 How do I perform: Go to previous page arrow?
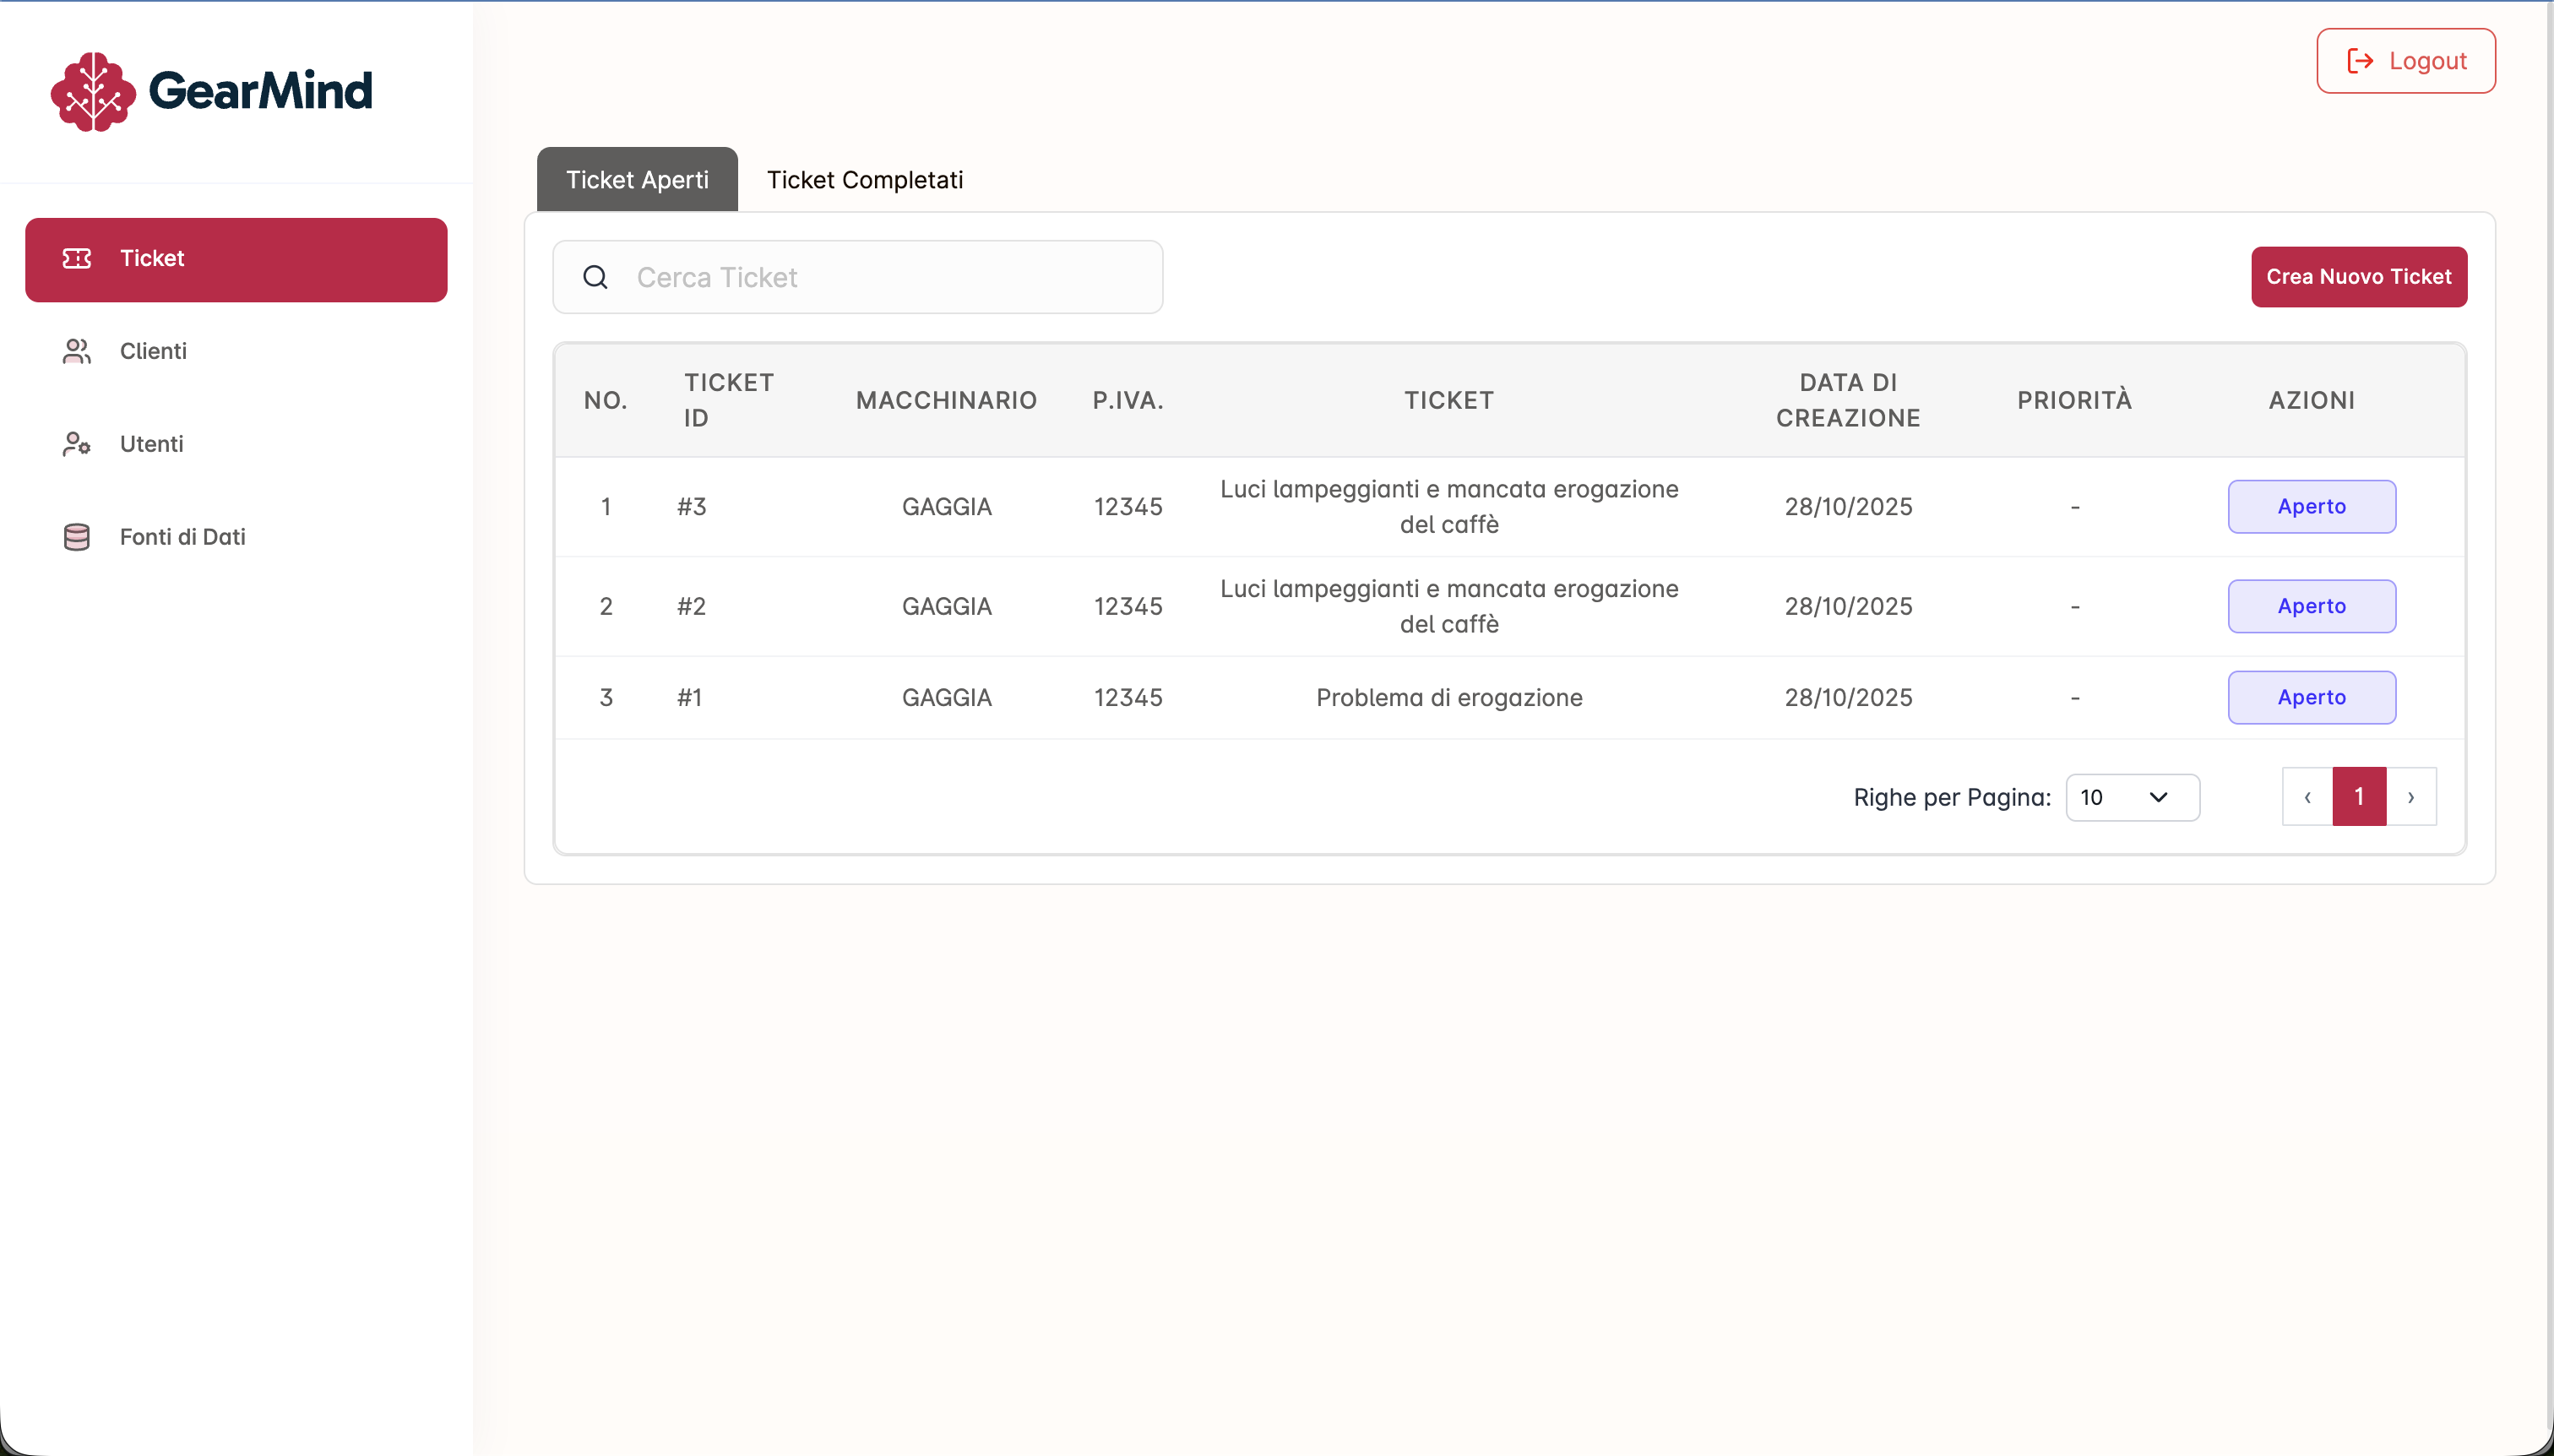2307,797
